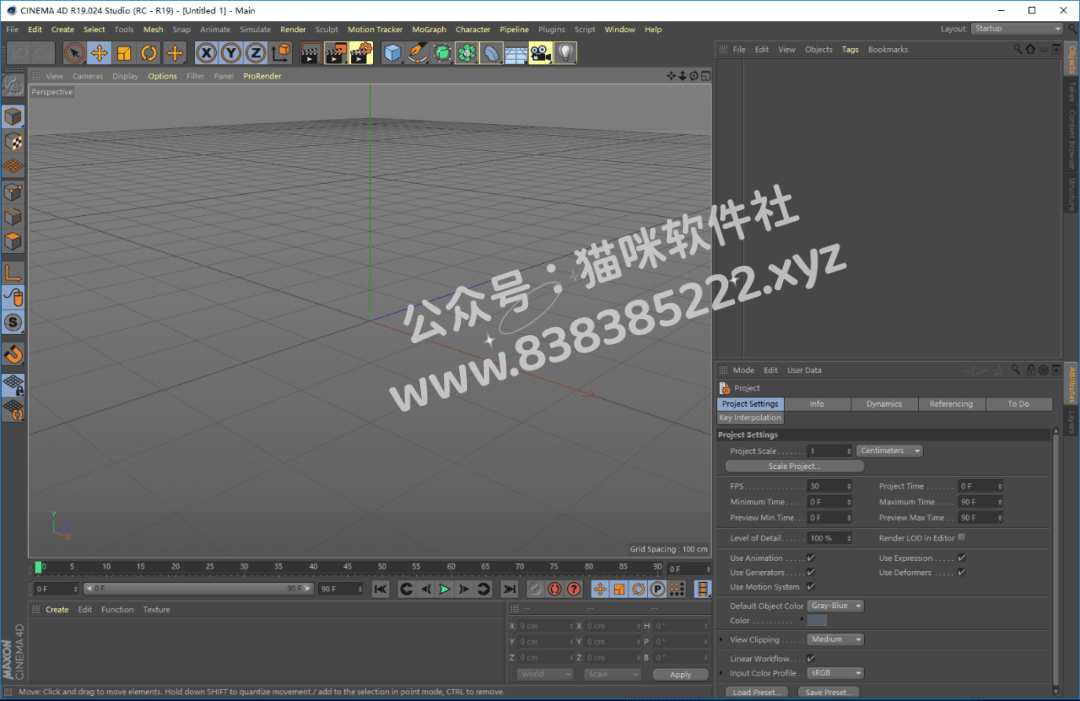
Task: Toggle the Y-axis lock icon
Action: pos(231,53)
